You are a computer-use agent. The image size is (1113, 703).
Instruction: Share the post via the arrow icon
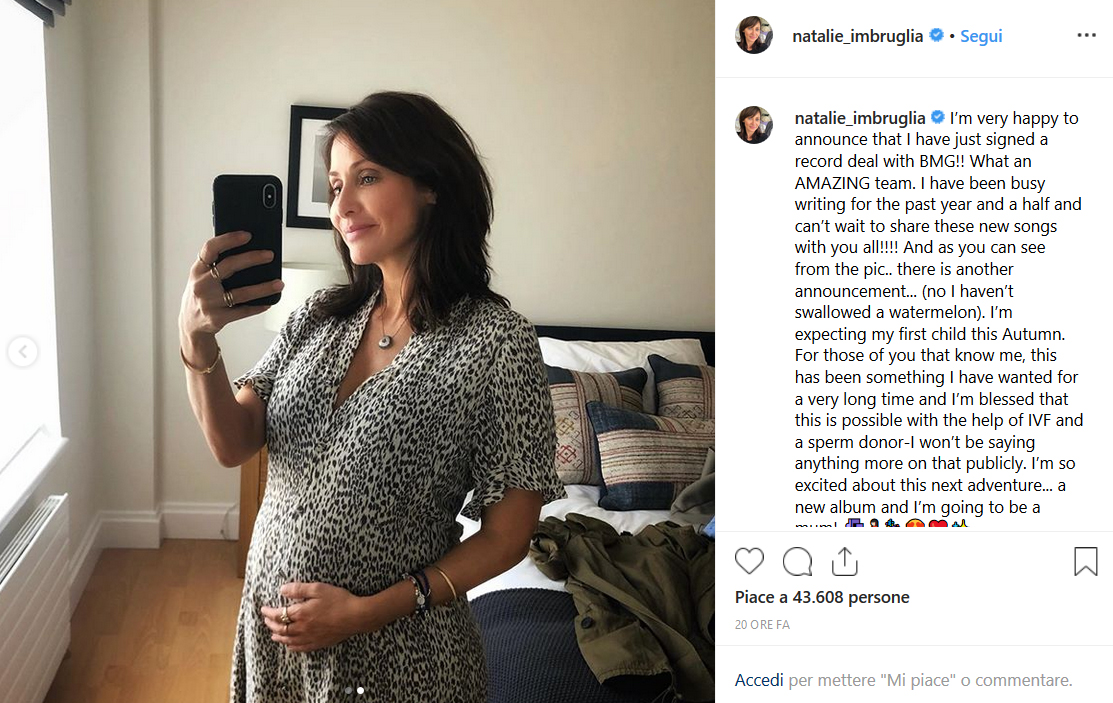(844, 560)
